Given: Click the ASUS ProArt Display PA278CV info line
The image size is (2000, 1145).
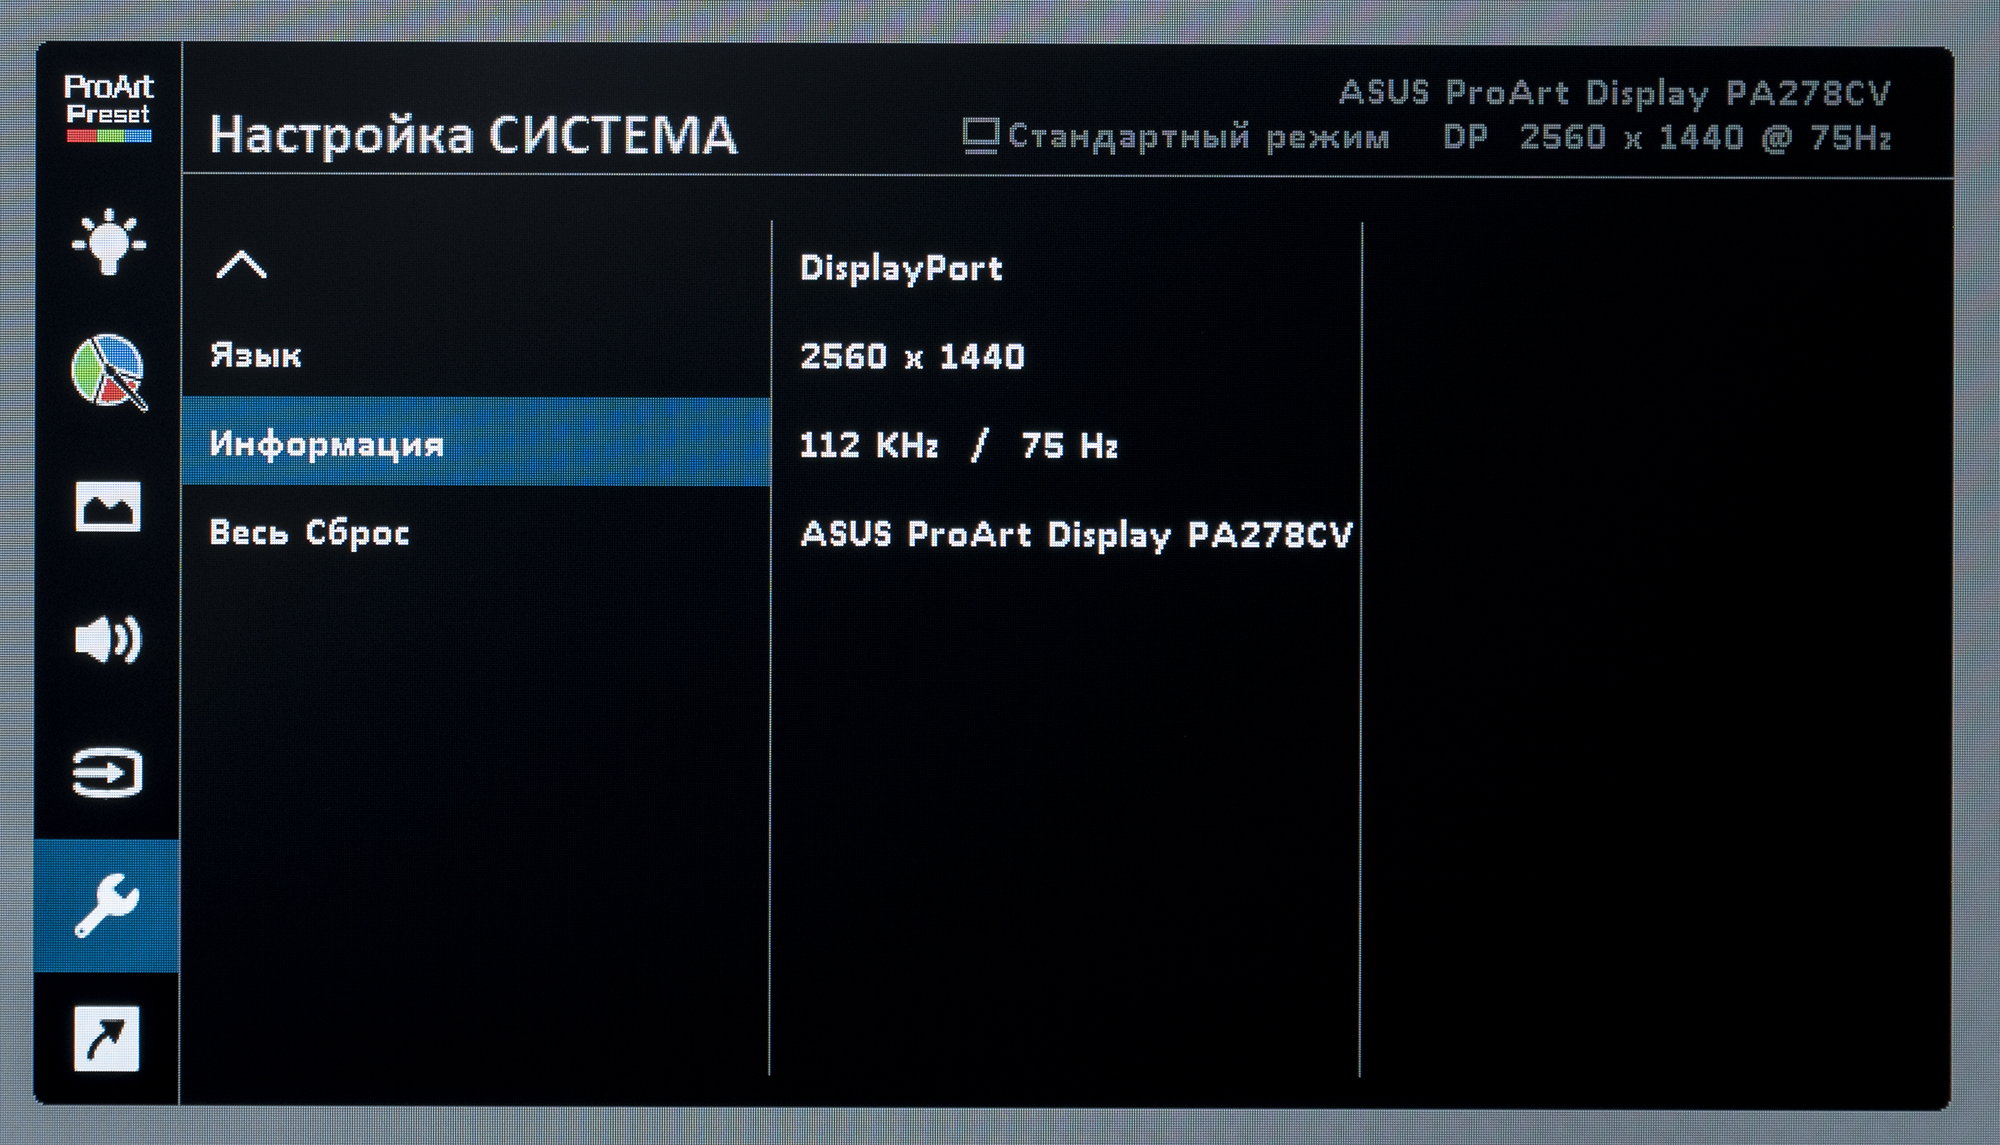Looking at the screenshot, I should coord(1076,534).
